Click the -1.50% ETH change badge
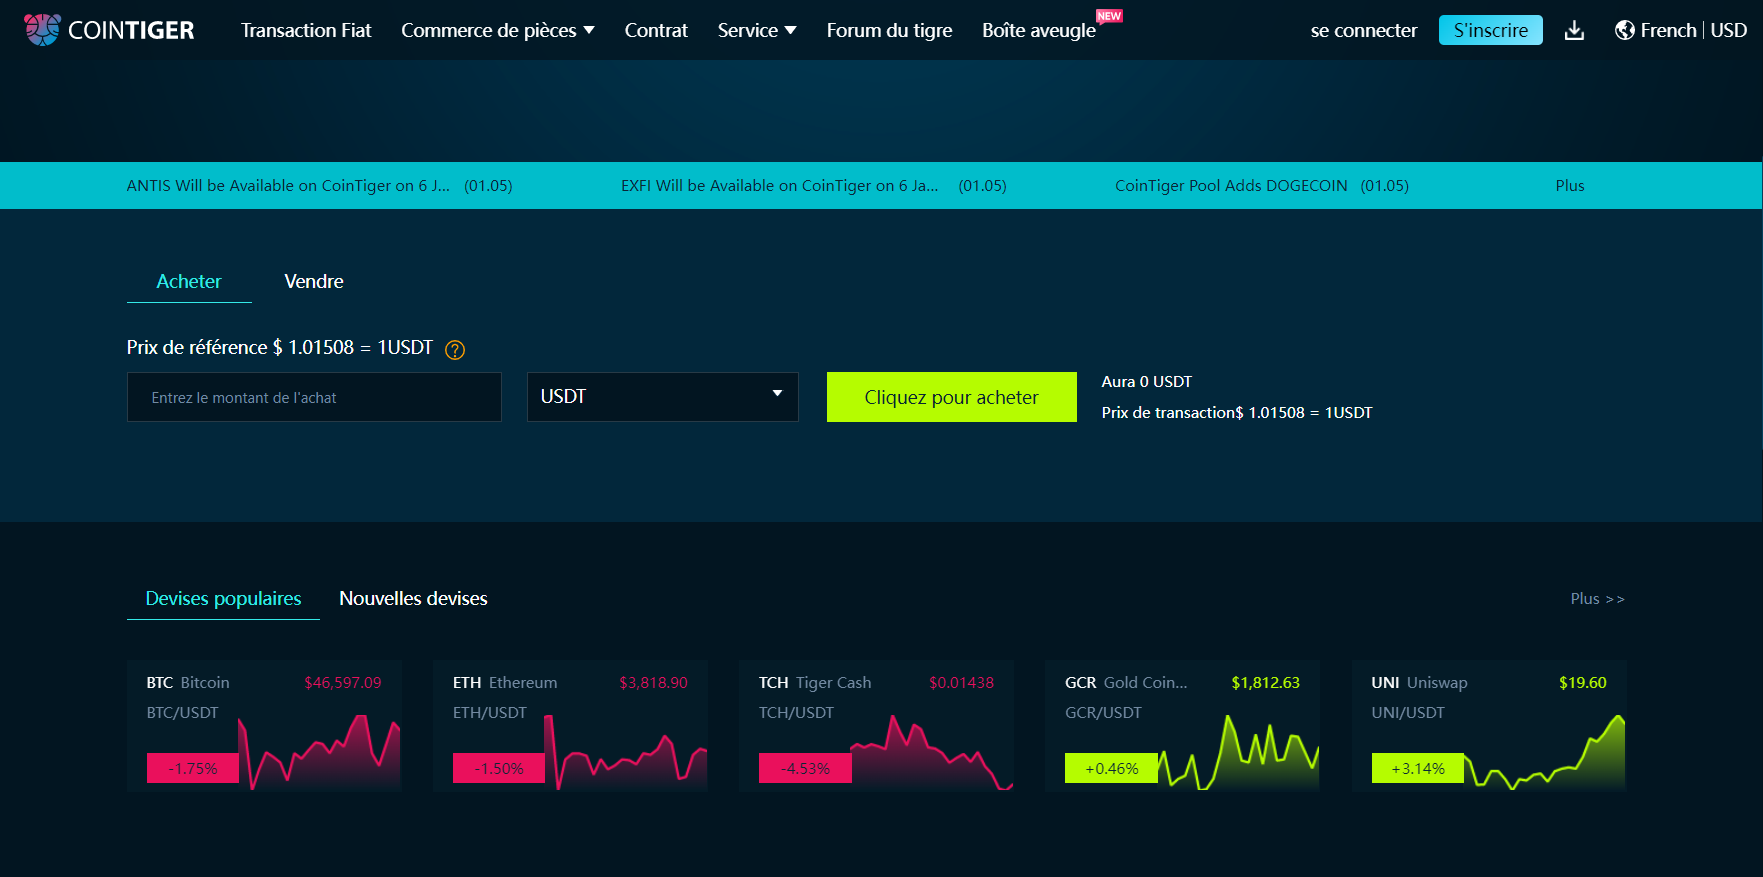 499,768
